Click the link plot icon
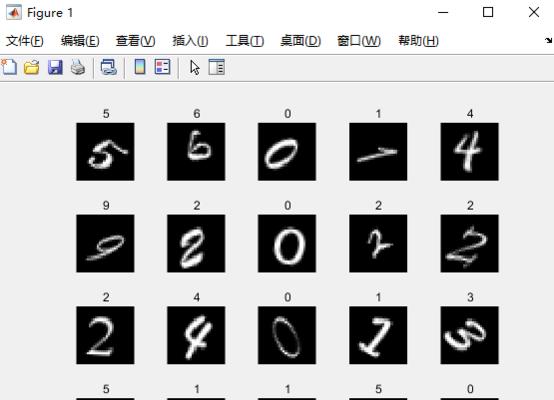The height and width of the screenshot is (400, 554). coord(108,67)
